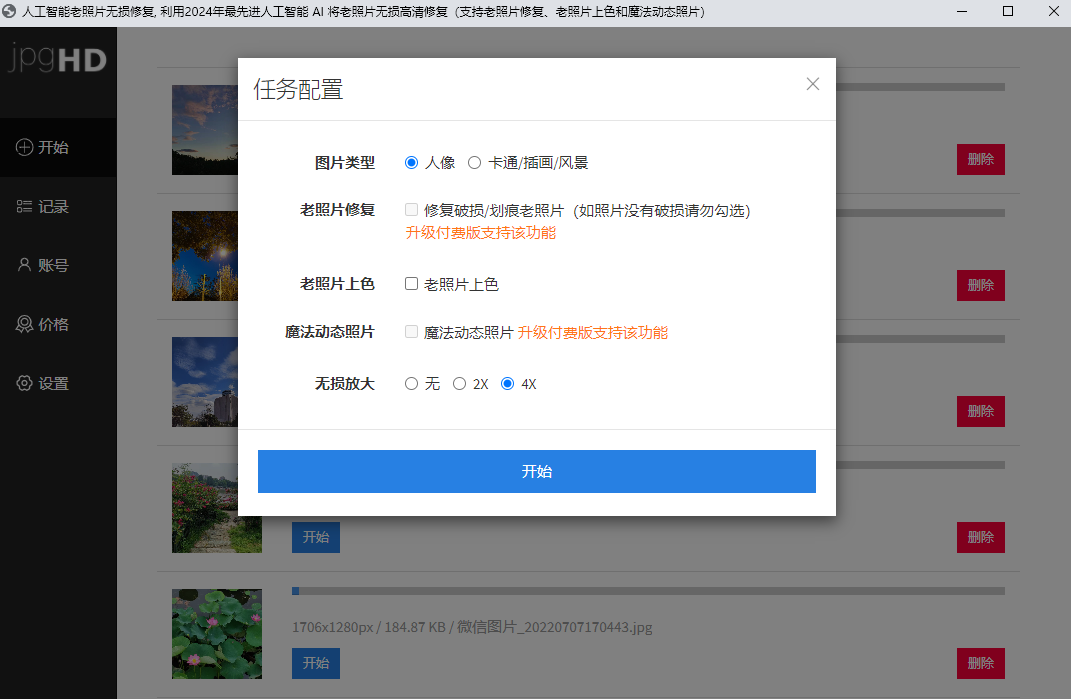Click the app icon in title bar
The width and height of the screenshot is (1071, 699).
click(x=9, y=12)
